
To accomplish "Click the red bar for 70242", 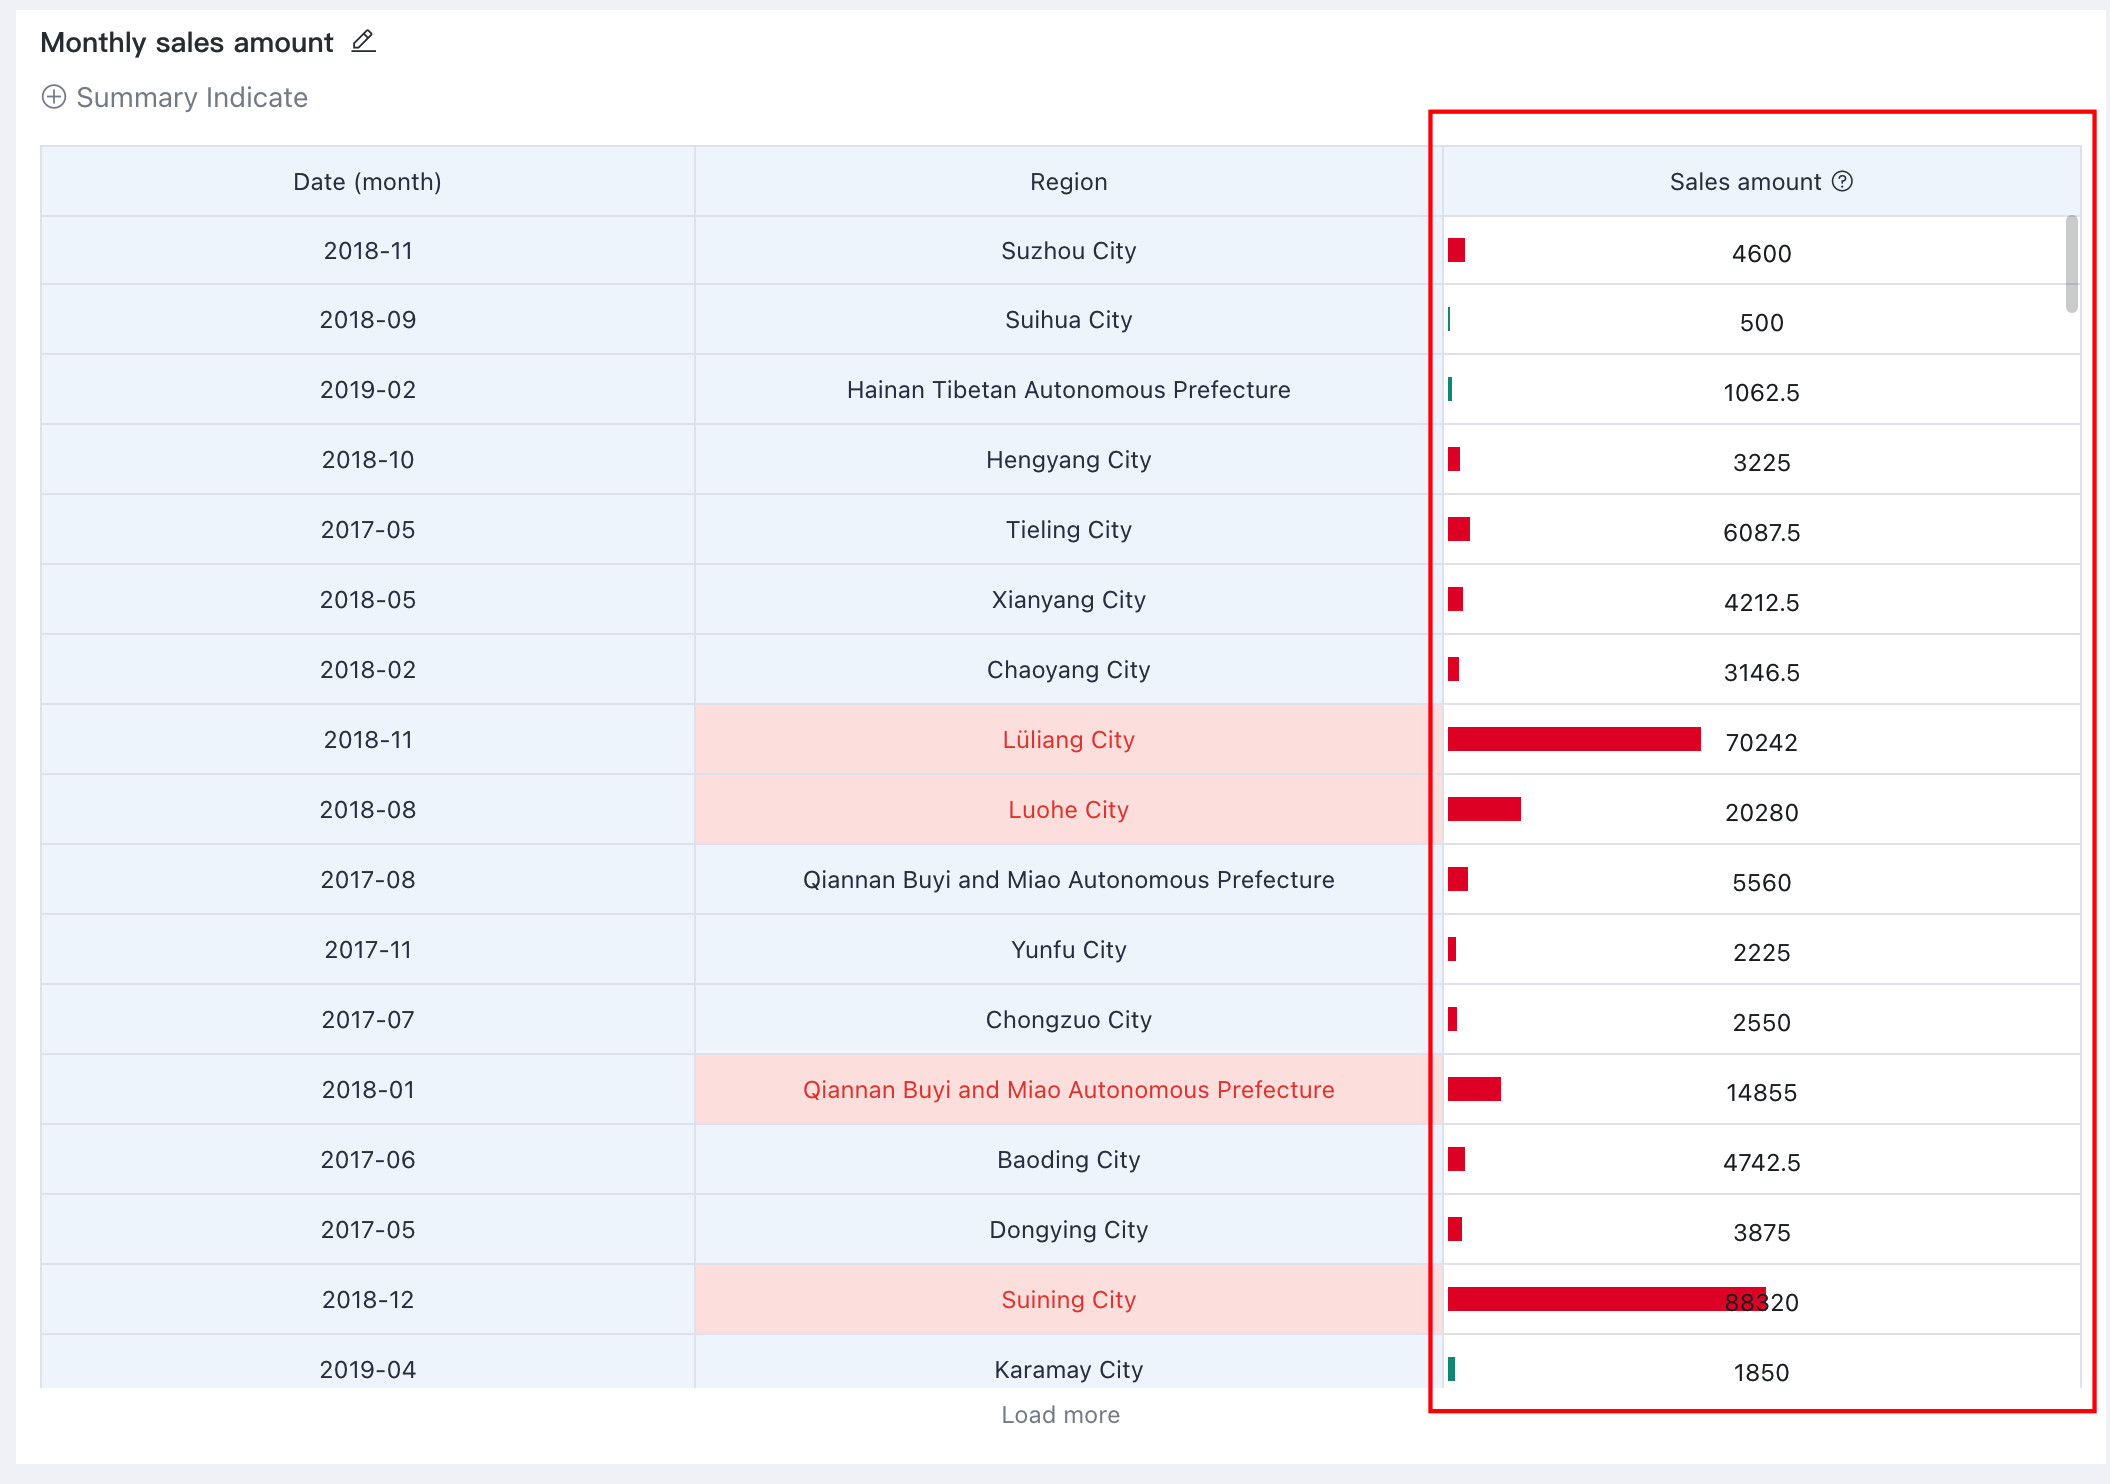I will 1574,739.
